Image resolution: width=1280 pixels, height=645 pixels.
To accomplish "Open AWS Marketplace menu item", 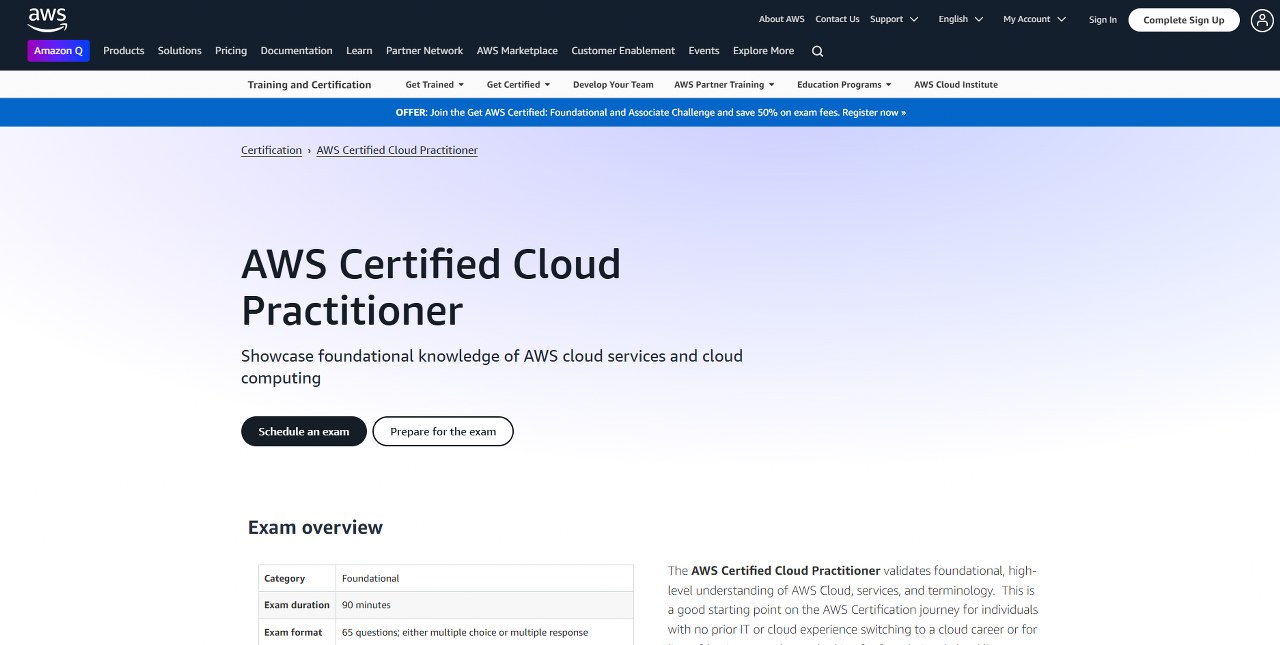I will [x=517, y=51].
